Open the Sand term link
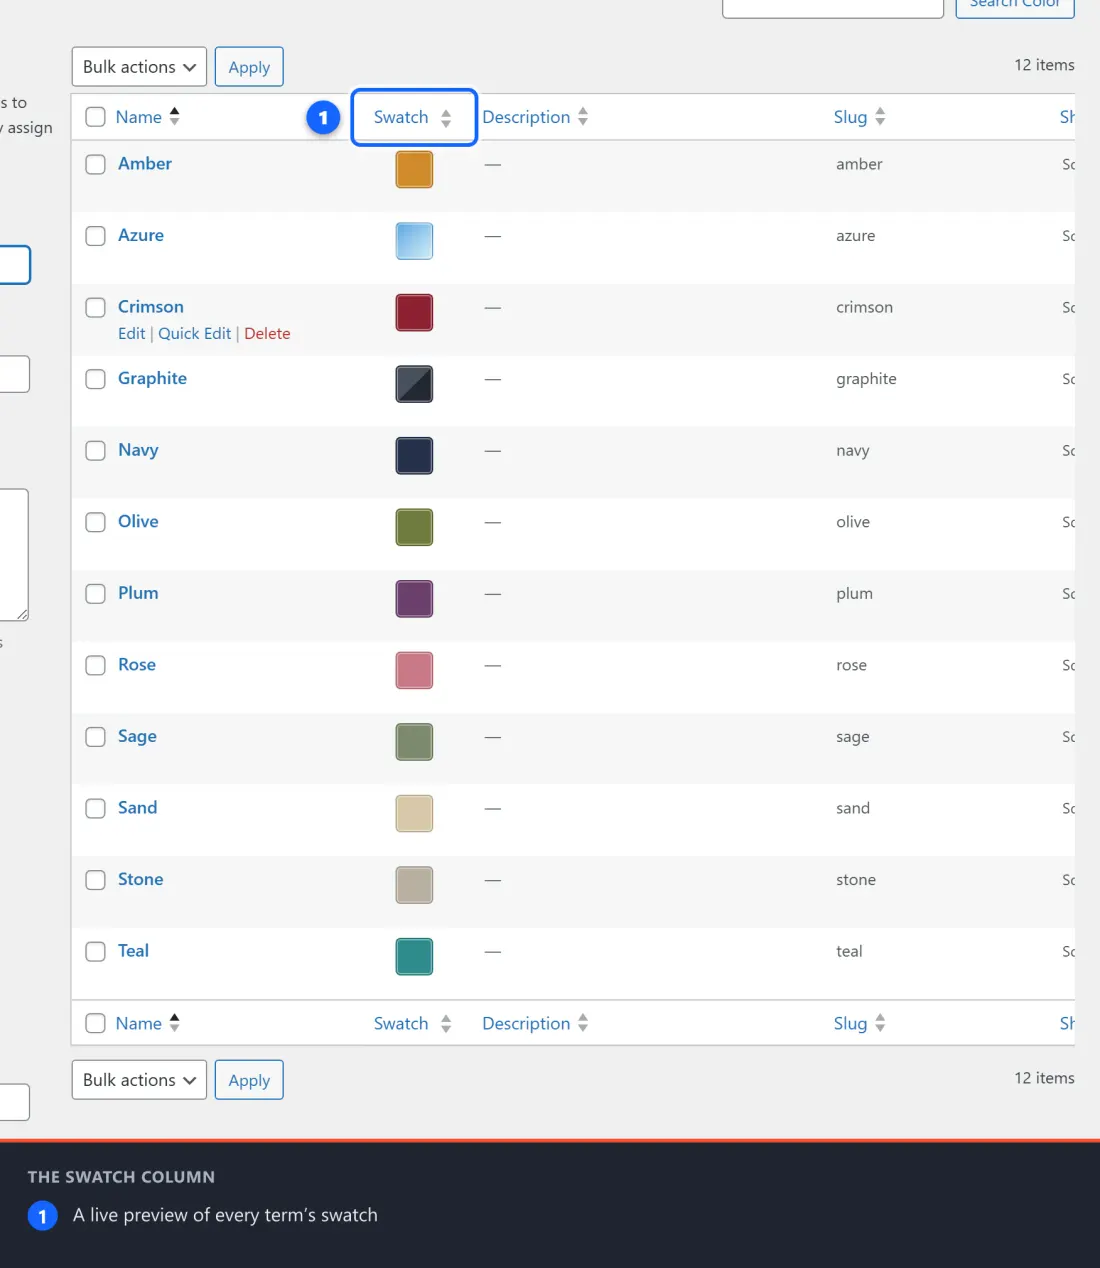This screenshot has width=1100, height=1268. tap(137, 807)
